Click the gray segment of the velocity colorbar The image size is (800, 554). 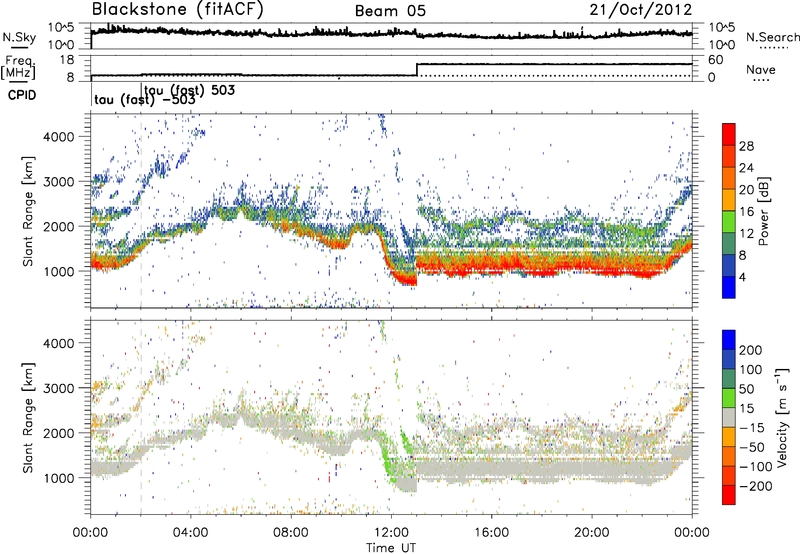729,418
